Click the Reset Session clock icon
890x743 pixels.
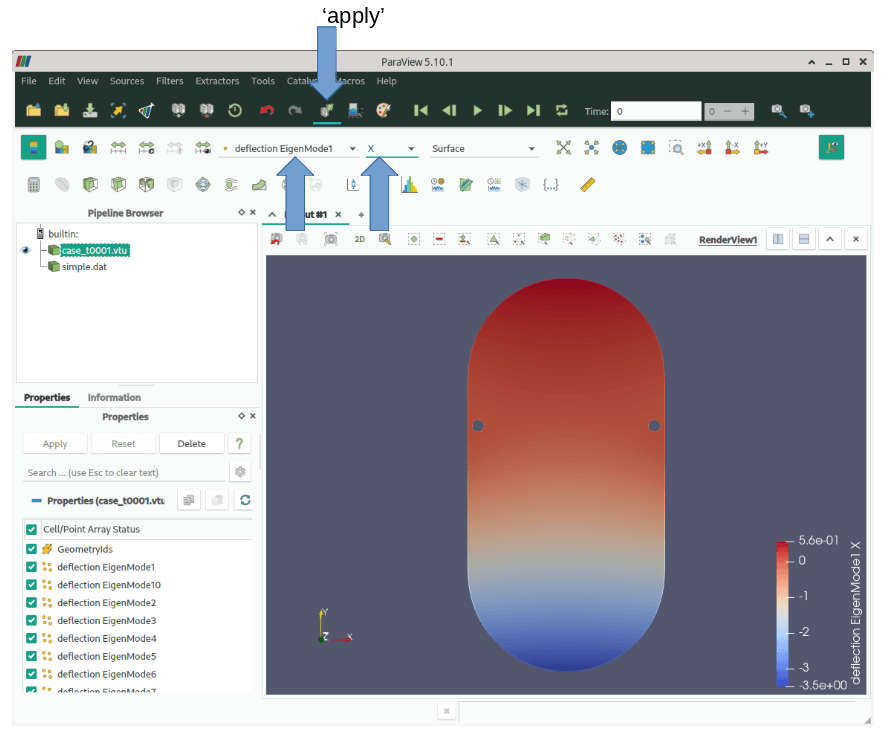235,110
